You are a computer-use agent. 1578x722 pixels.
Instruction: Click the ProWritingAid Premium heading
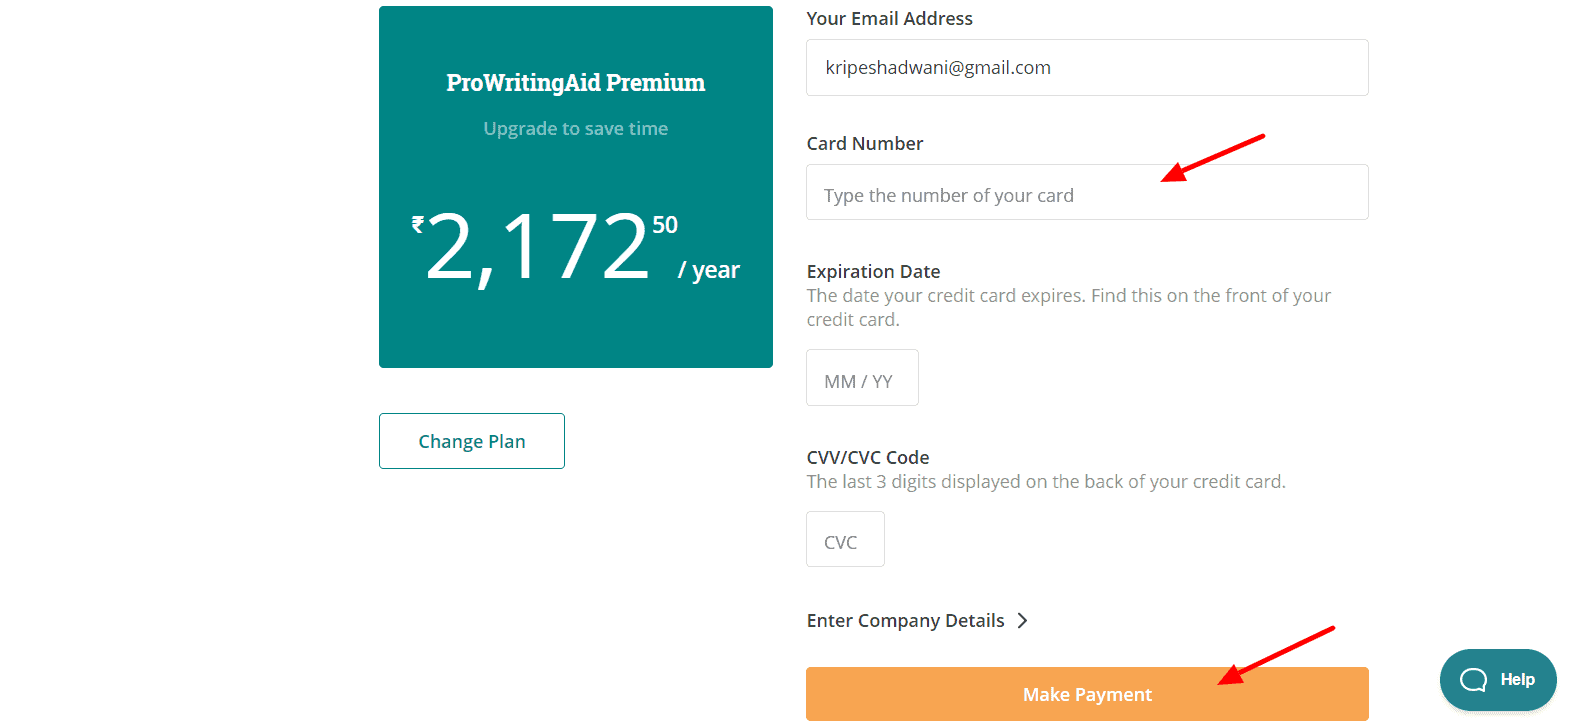[x=576, y=83]
